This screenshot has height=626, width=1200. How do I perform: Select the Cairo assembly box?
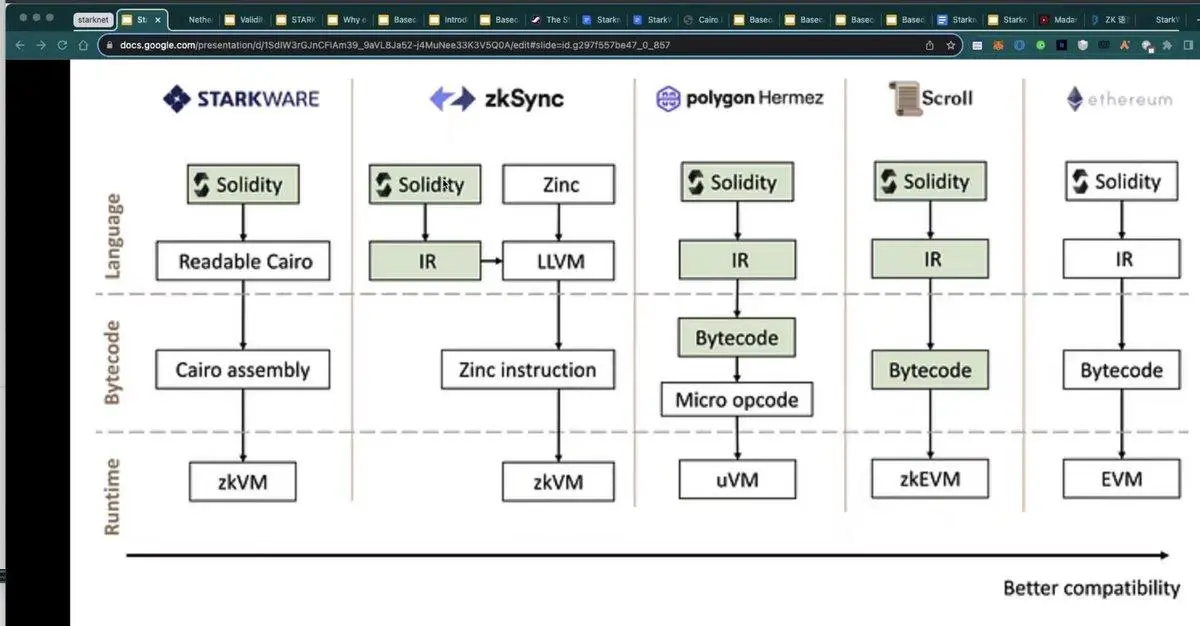click(243, 370)
